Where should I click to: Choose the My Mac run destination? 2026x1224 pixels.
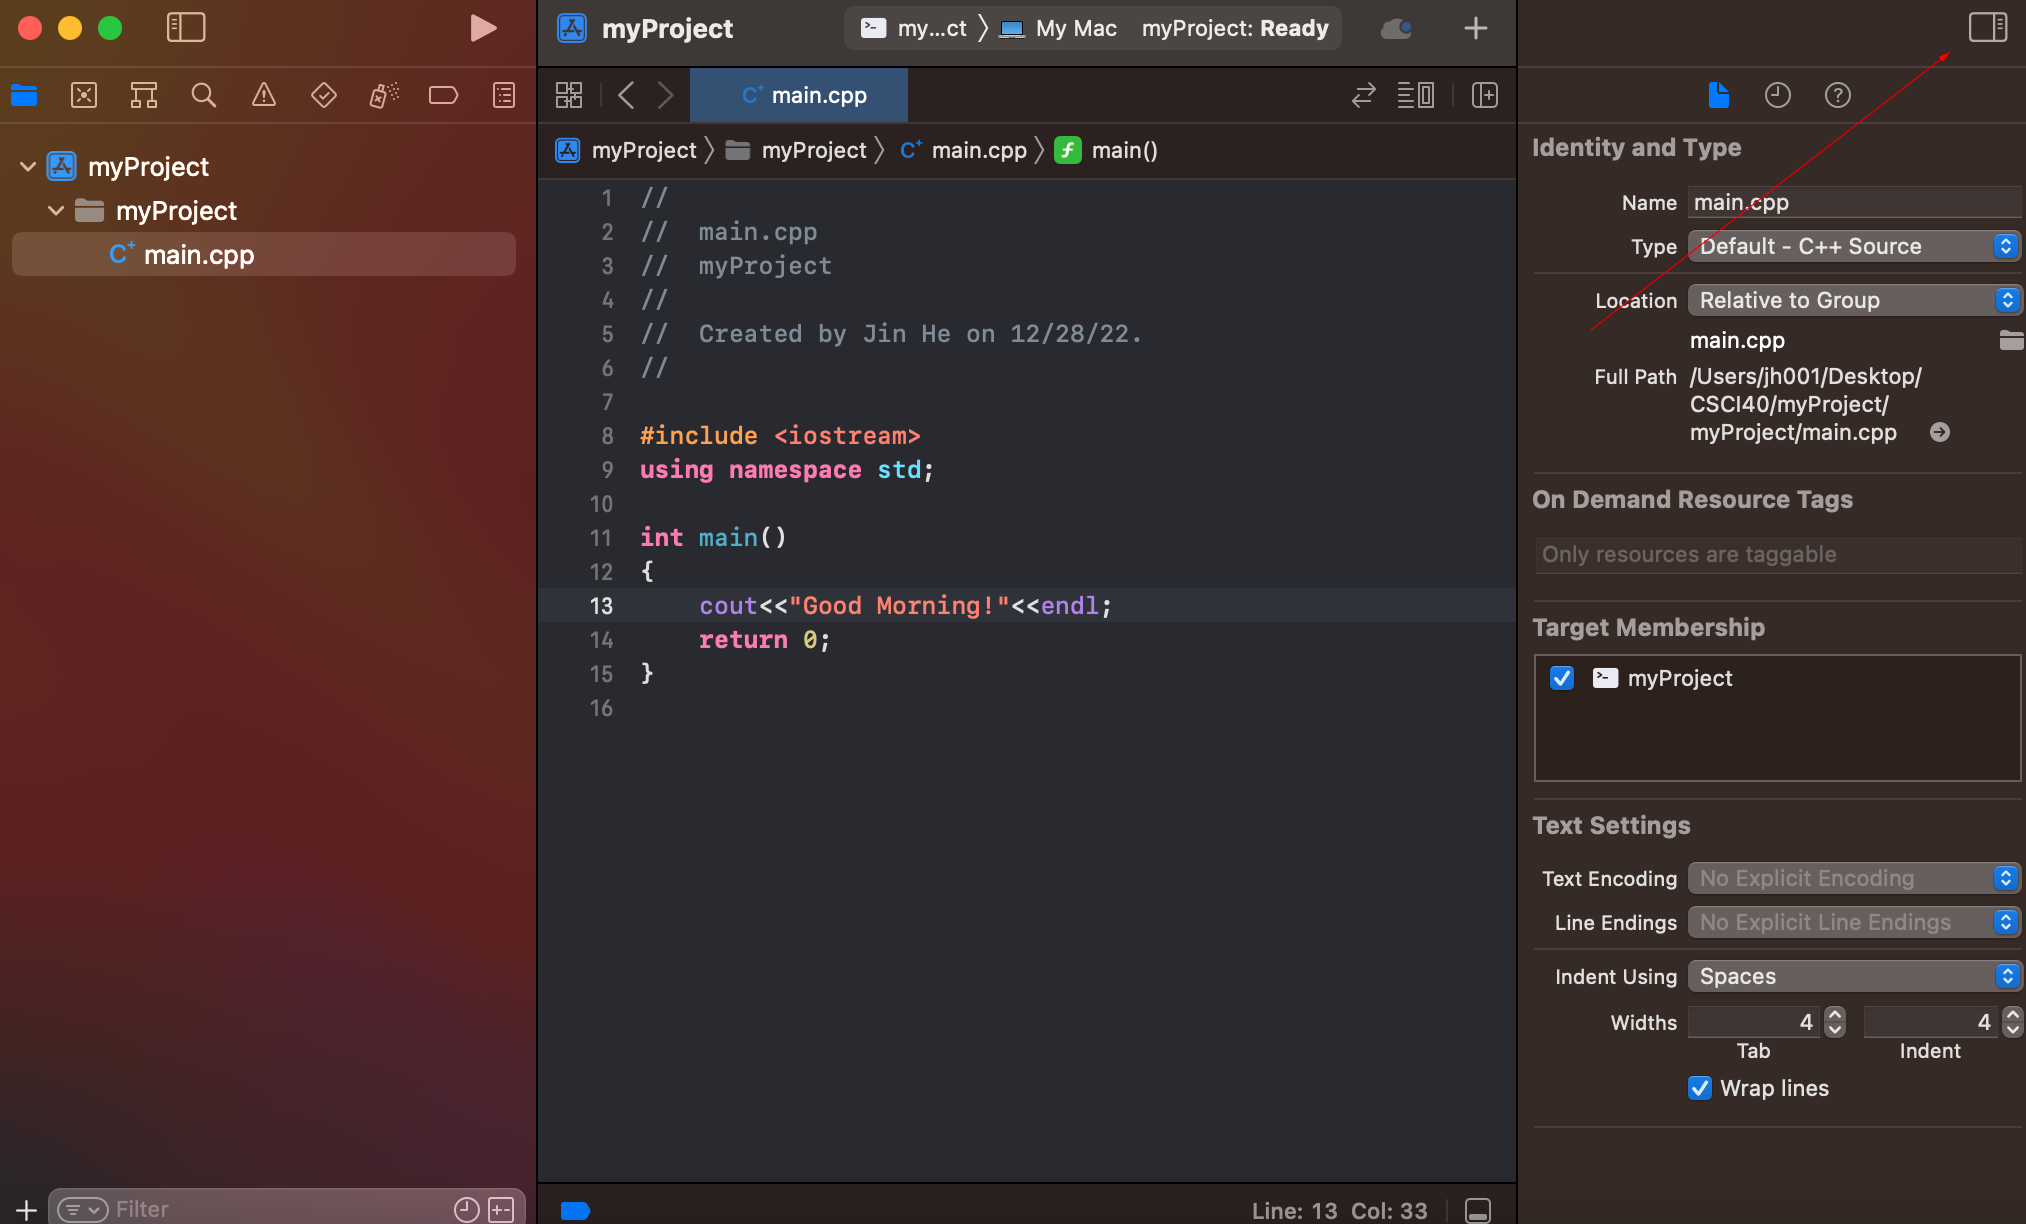pyautogui.click(x=1059, y=28)
